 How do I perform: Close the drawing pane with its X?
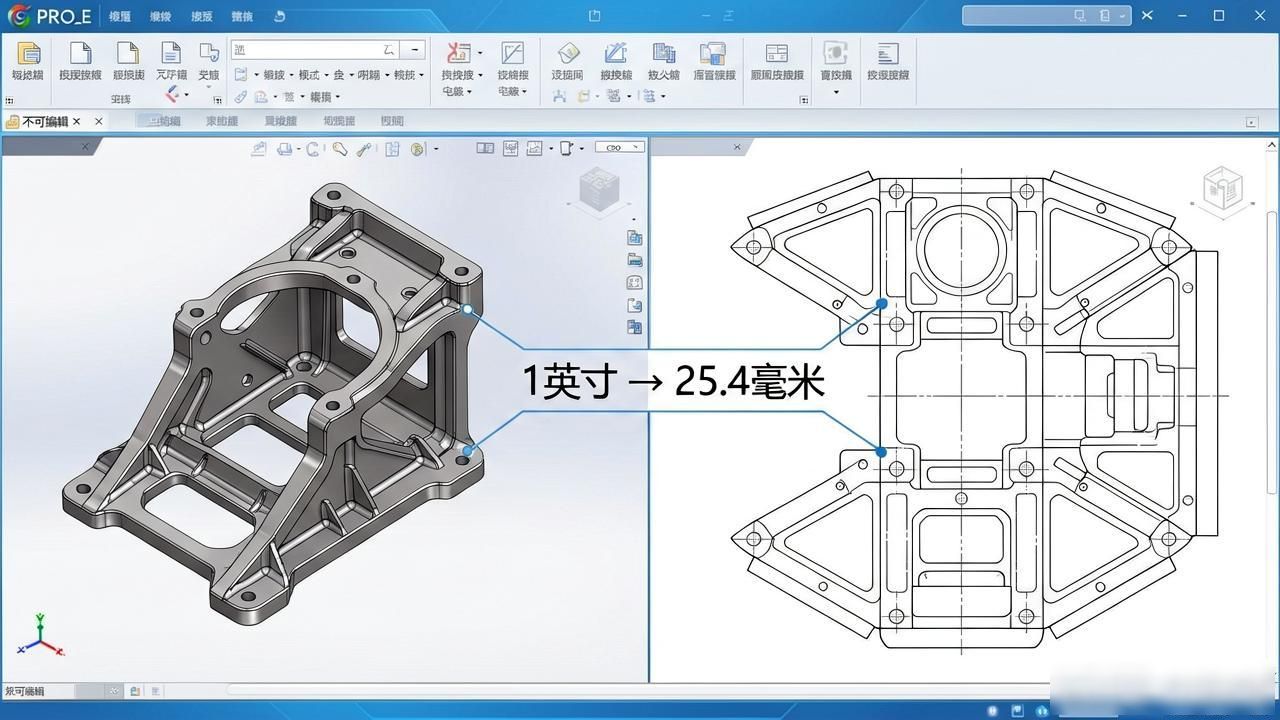(737, 147)
